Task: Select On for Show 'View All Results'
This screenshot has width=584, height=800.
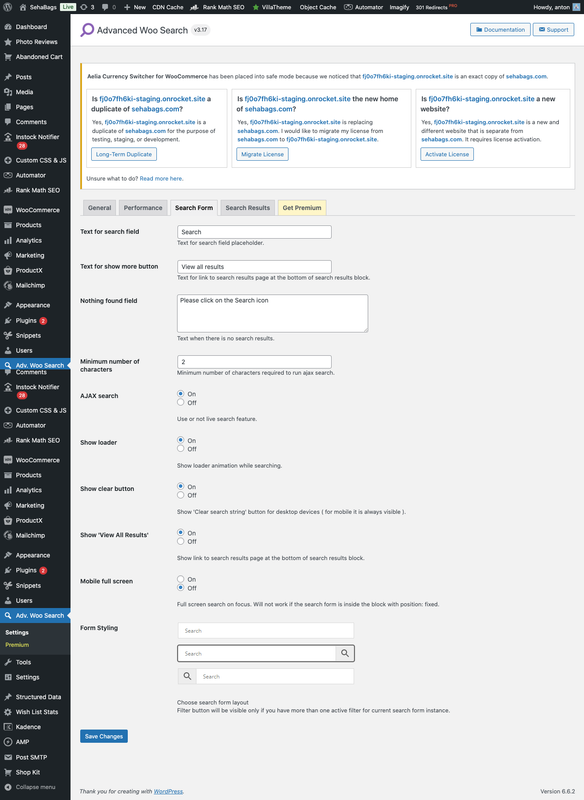Action: point(181,533)
